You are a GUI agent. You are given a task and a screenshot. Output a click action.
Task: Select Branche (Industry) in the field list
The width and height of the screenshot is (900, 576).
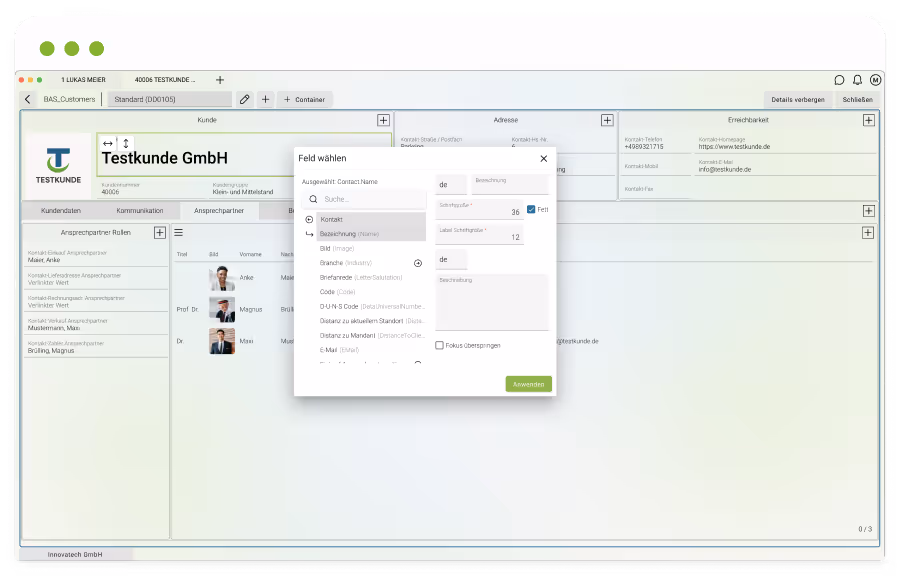pos(346,263)
